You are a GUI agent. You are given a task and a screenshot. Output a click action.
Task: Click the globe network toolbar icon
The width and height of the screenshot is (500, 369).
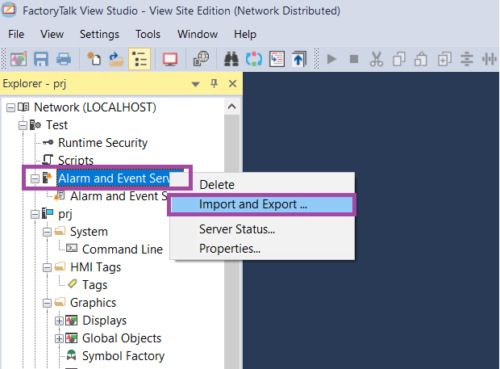click(201, 59)
